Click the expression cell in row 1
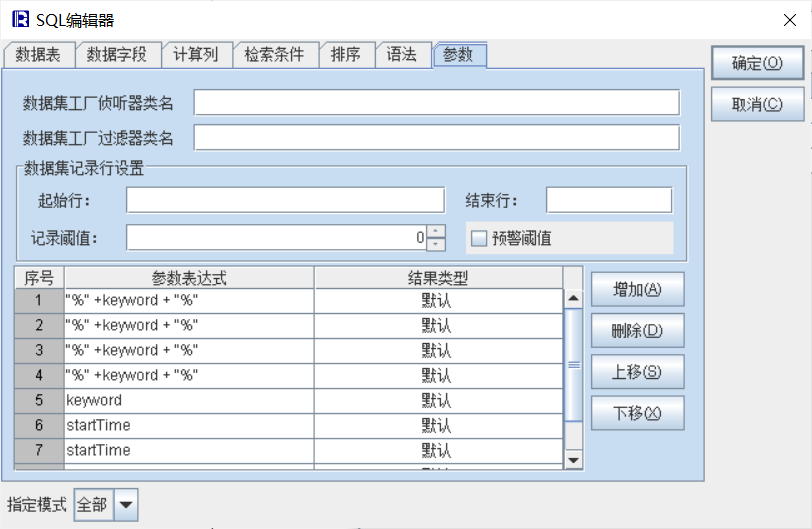812x529 pixels. 189,300
